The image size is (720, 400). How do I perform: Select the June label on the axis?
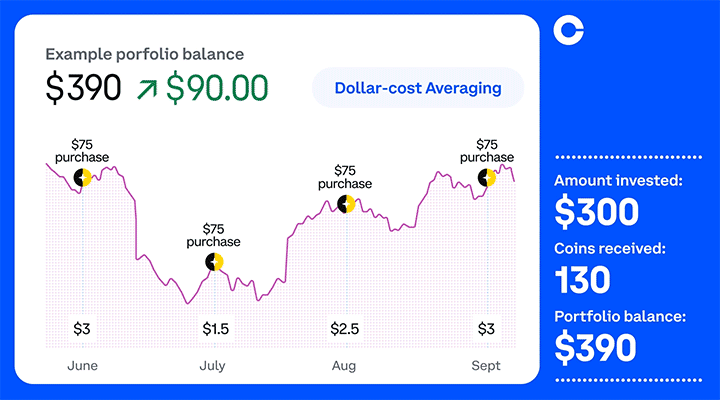coord(82,366)
